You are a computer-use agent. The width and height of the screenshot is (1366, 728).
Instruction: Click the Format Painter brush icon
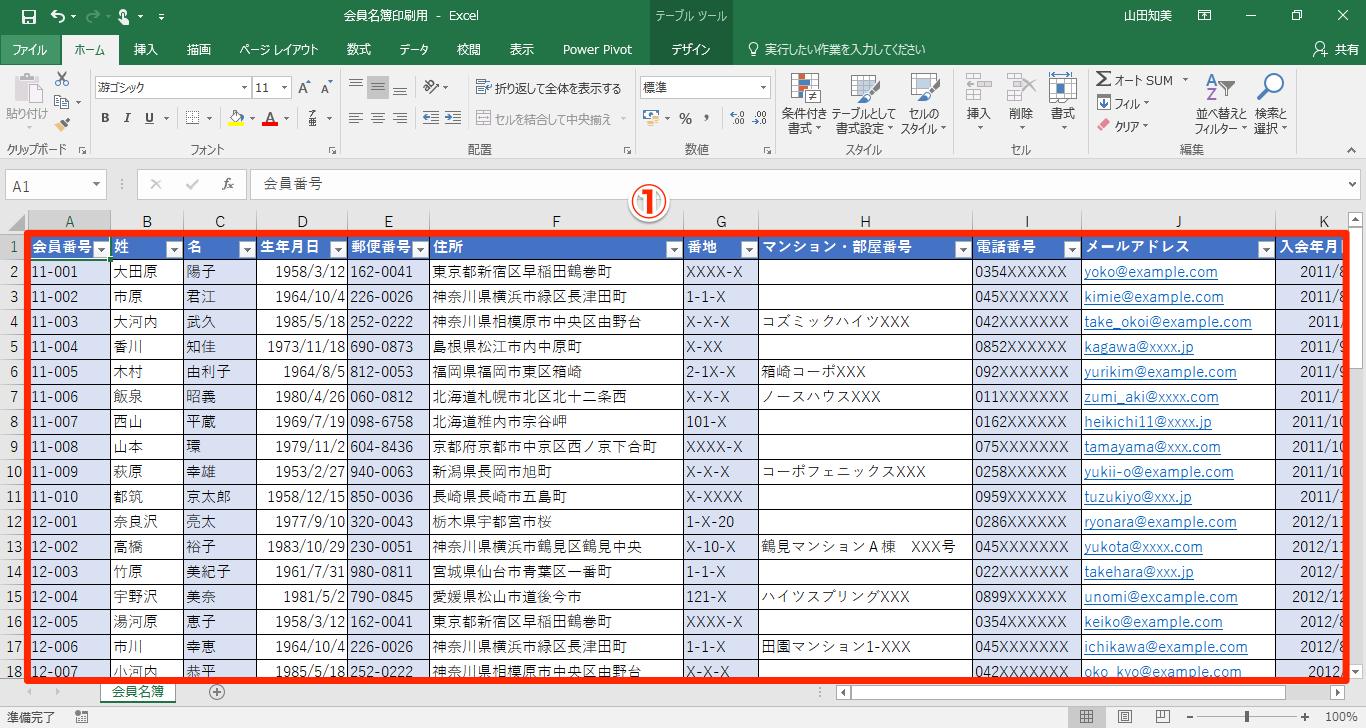click(x=62, y=124)
